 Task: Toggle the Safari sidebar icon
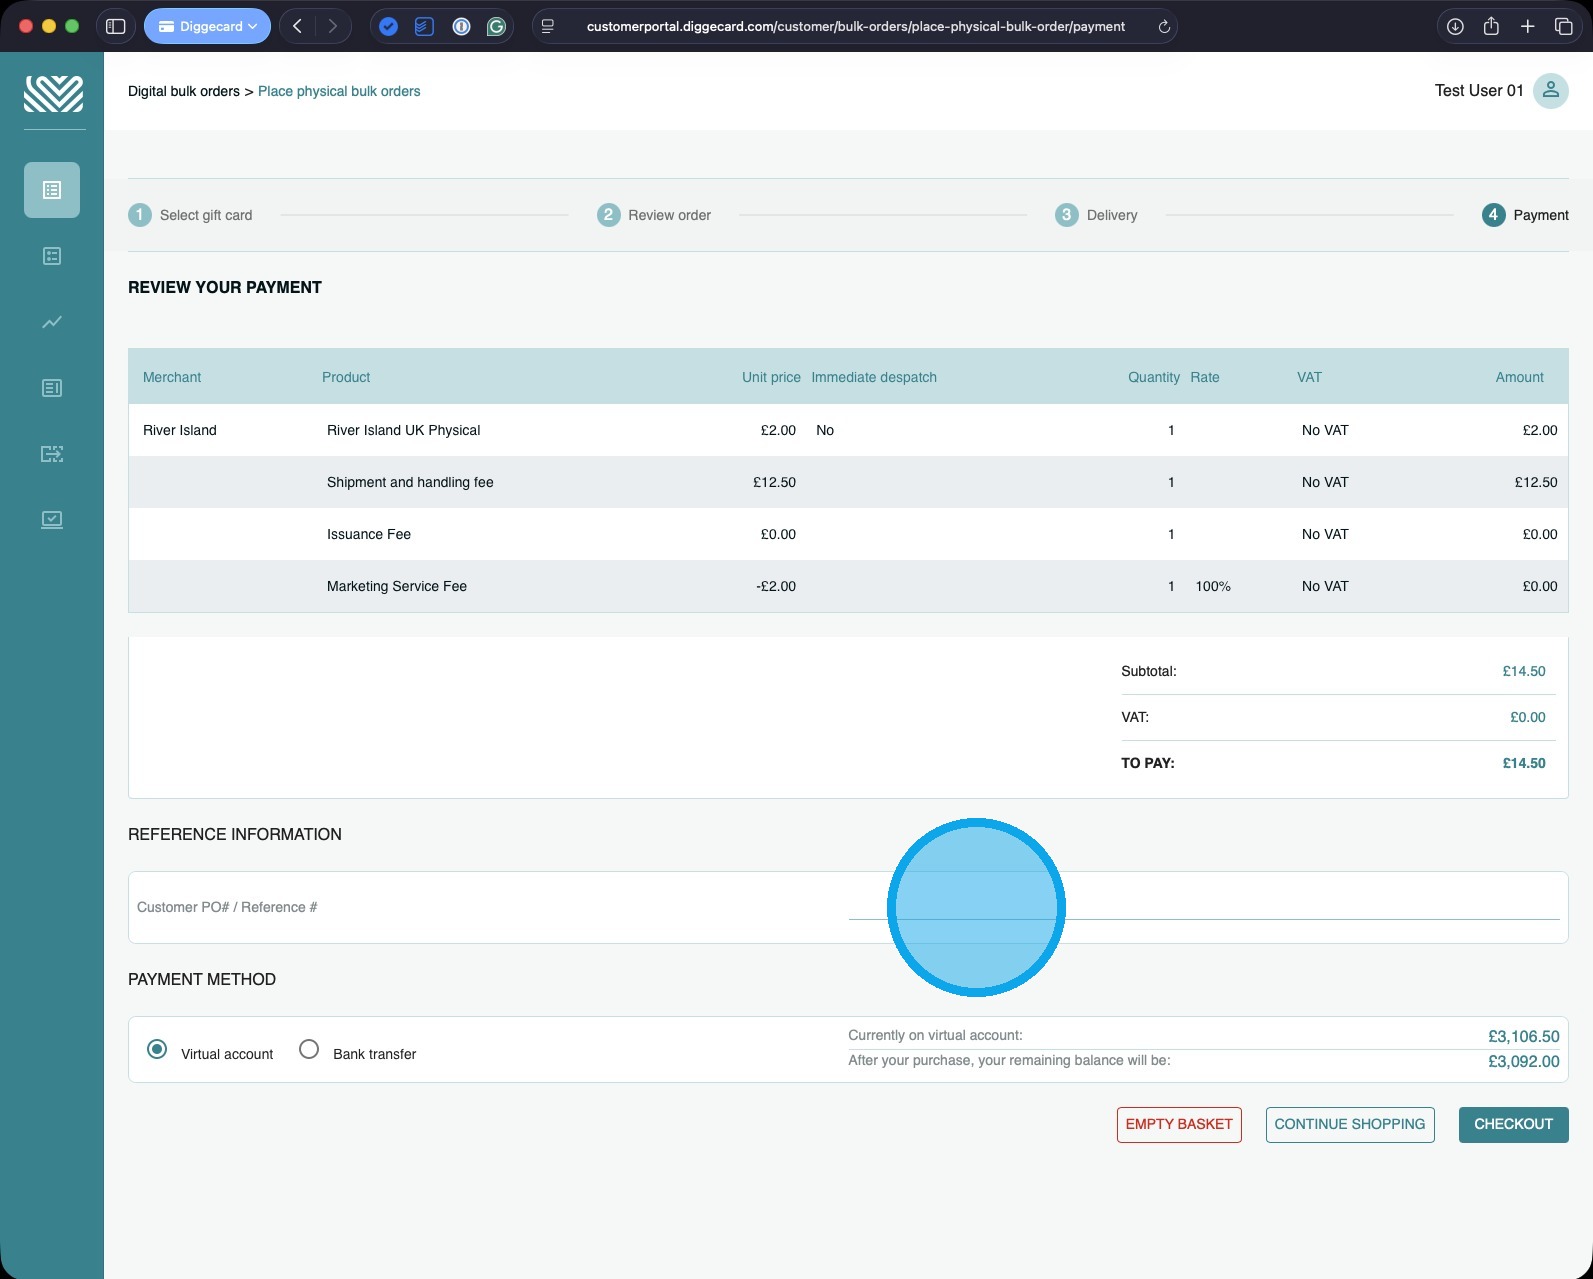pyautogui.click(x=116, y=27)
